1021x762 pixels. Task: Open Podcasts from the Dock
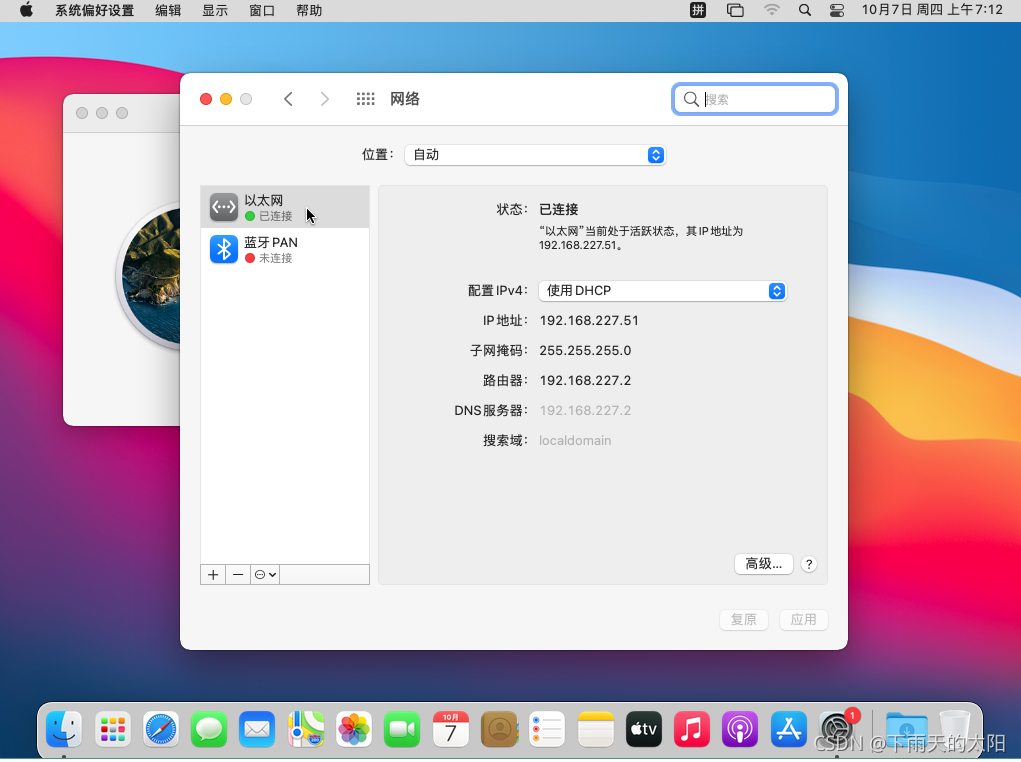point(740,729)
